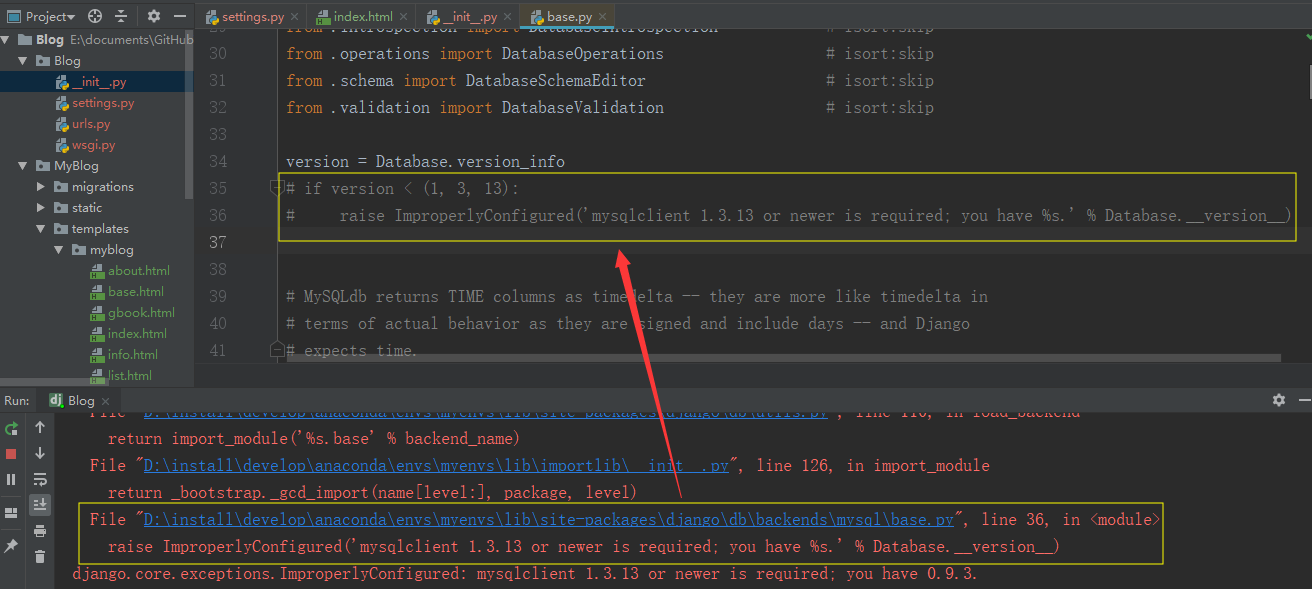
Task: Pin the Run tab
Action: (x=12, y=546)
